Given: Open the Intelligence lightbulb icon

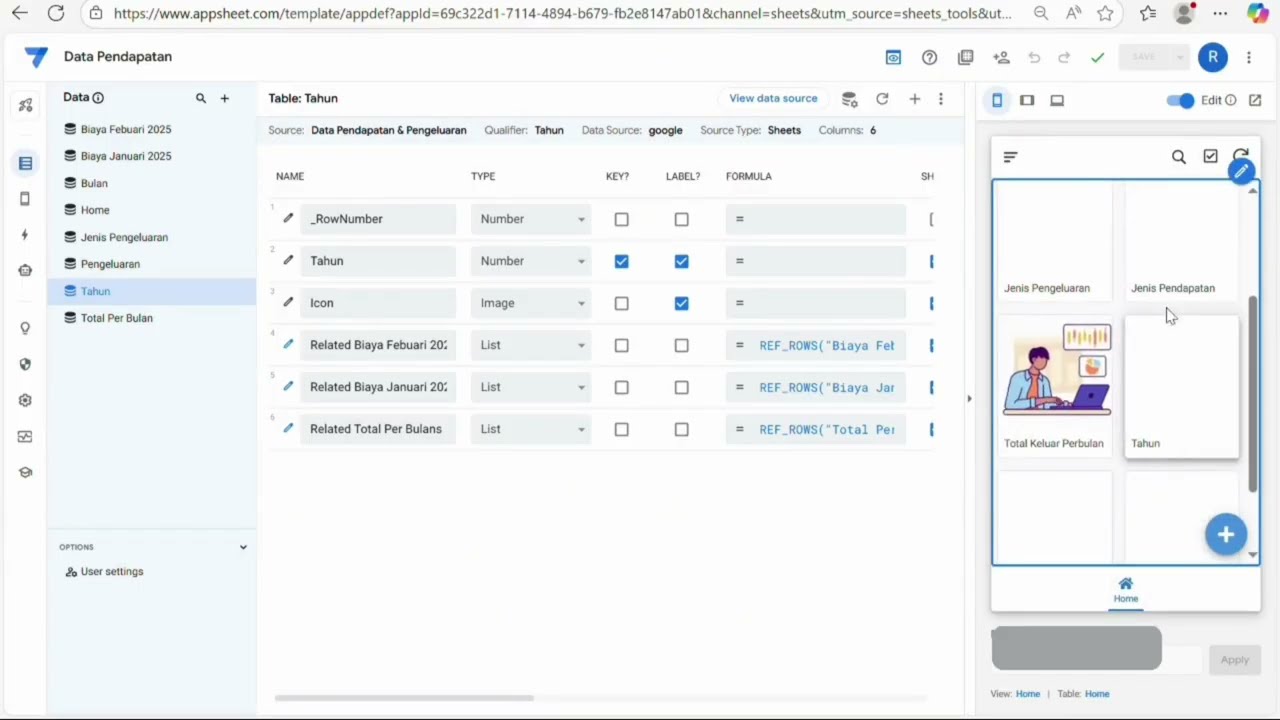Looking at the screenshot, I should click(x=25, y=328).
